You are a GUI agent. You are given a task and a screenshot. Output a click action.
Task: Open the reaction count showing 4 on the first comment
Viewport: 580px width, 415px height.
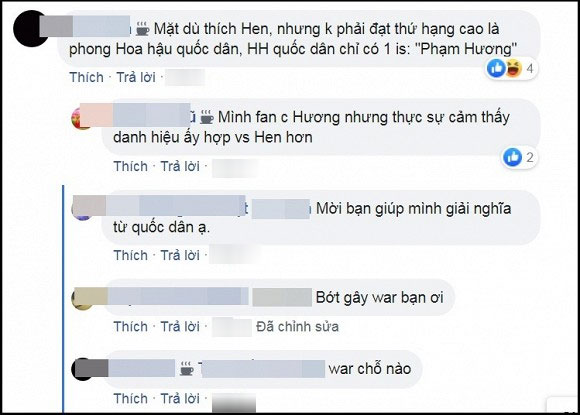(x=530, y=68)
